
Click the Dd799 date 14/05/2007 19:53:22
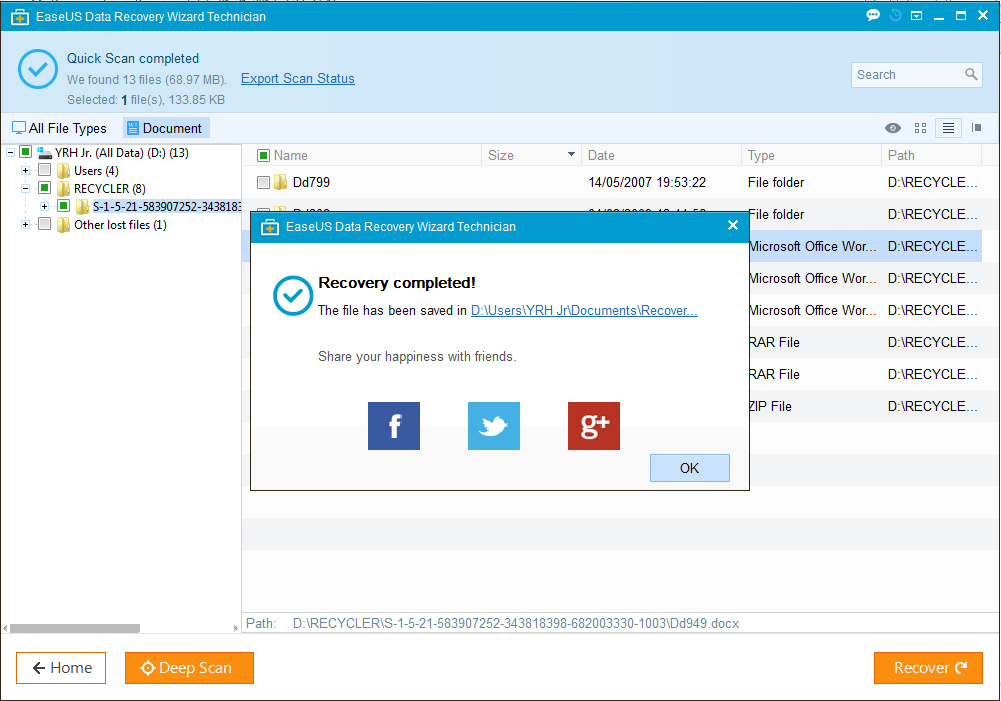click(647, 182)
